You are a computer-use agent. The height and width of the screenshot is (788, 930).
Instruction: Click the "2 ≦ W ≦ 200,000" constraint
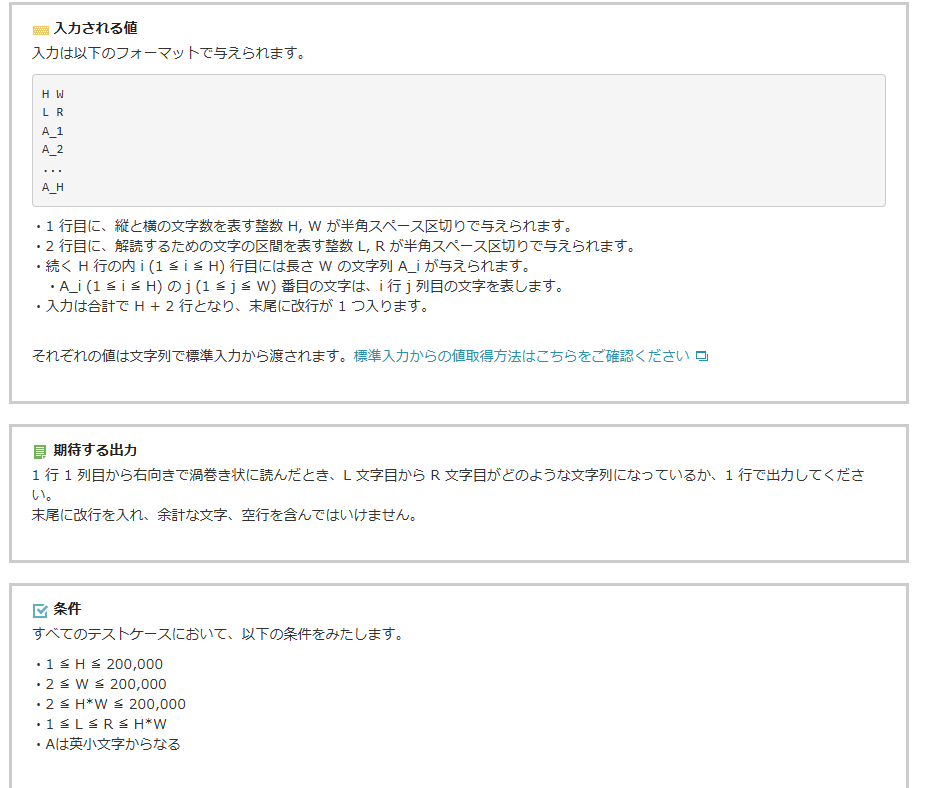pyautogui.click(x=105, y=684)
